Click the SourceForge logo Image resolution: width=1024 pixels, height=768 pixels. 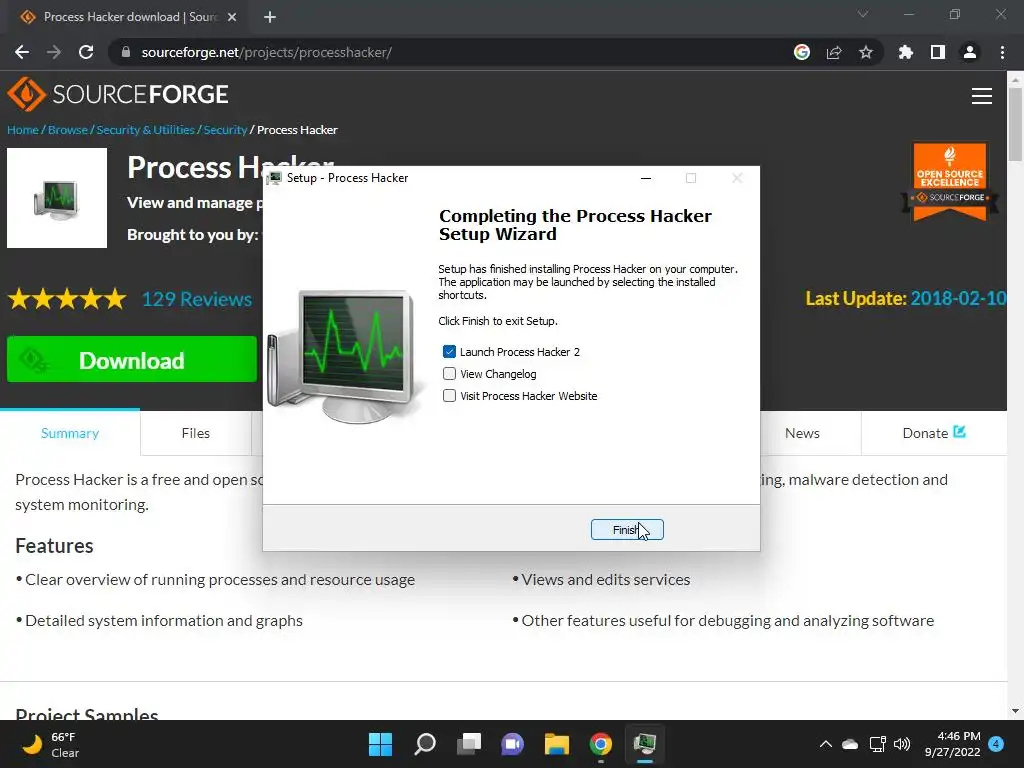(118, 94)
